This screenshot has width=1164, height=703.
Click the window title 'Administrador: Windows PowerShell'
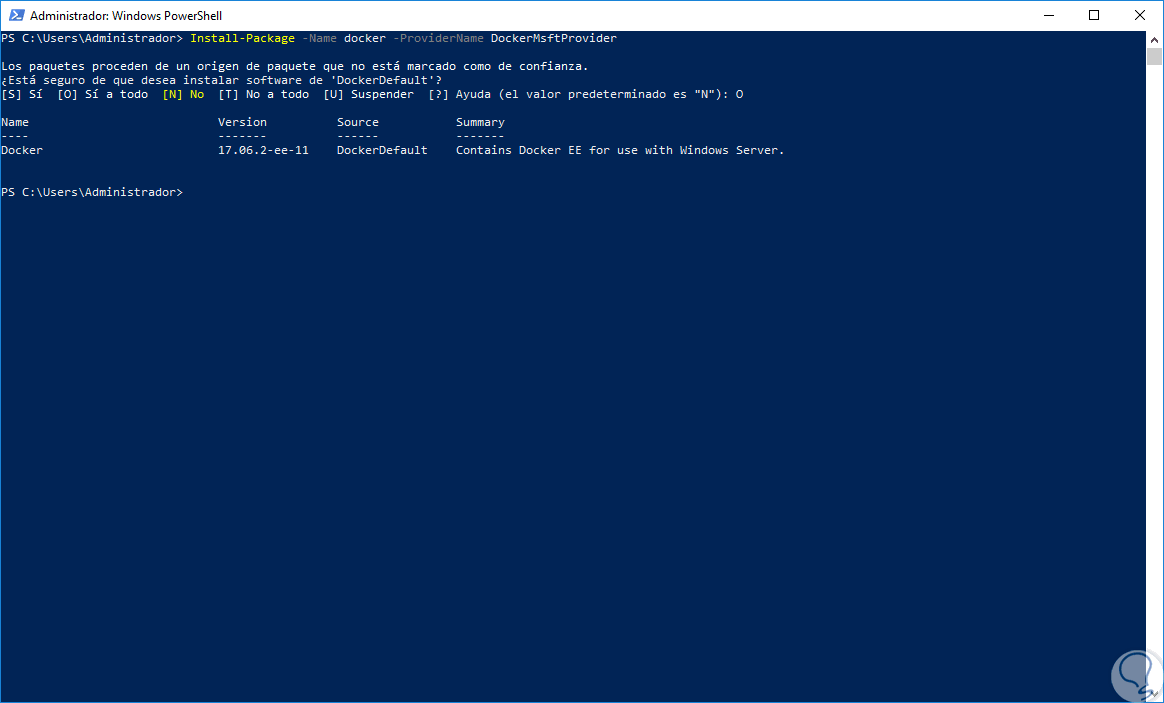(126, 16)
